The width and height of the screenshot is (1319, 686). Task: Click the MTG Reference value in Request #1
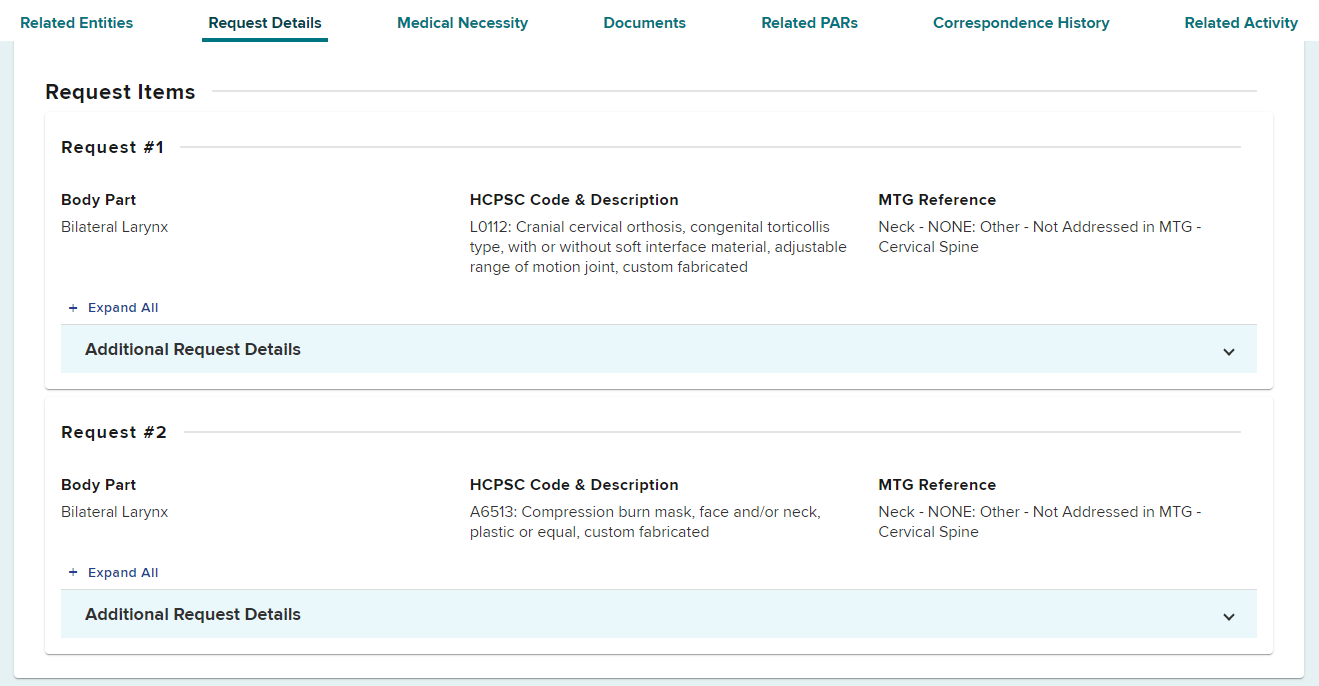point(1039,237)
